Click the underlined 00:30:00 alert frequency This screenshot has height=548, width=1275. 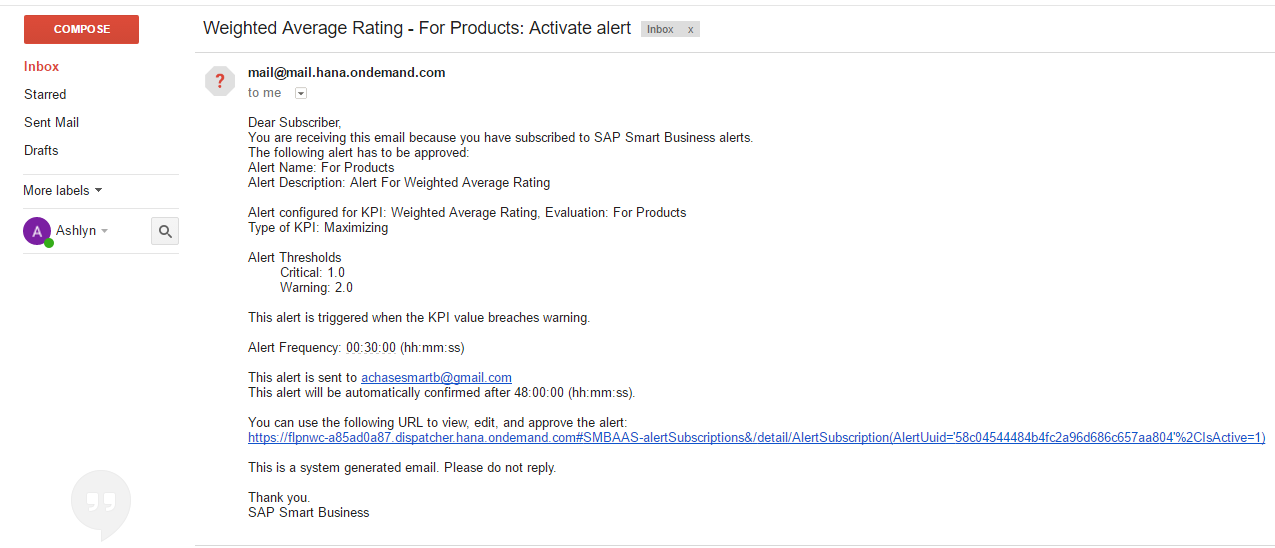(371, 348)
